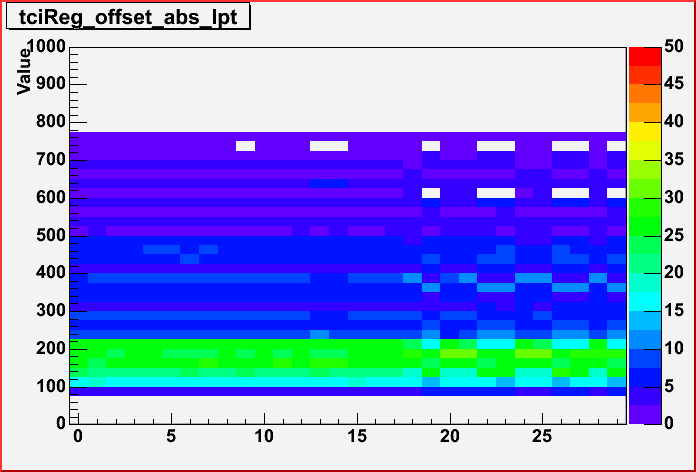Viewport: 696px width, 472px height.
Task: Pick the purple bottom segment of palette
Action: pos(643,412)
